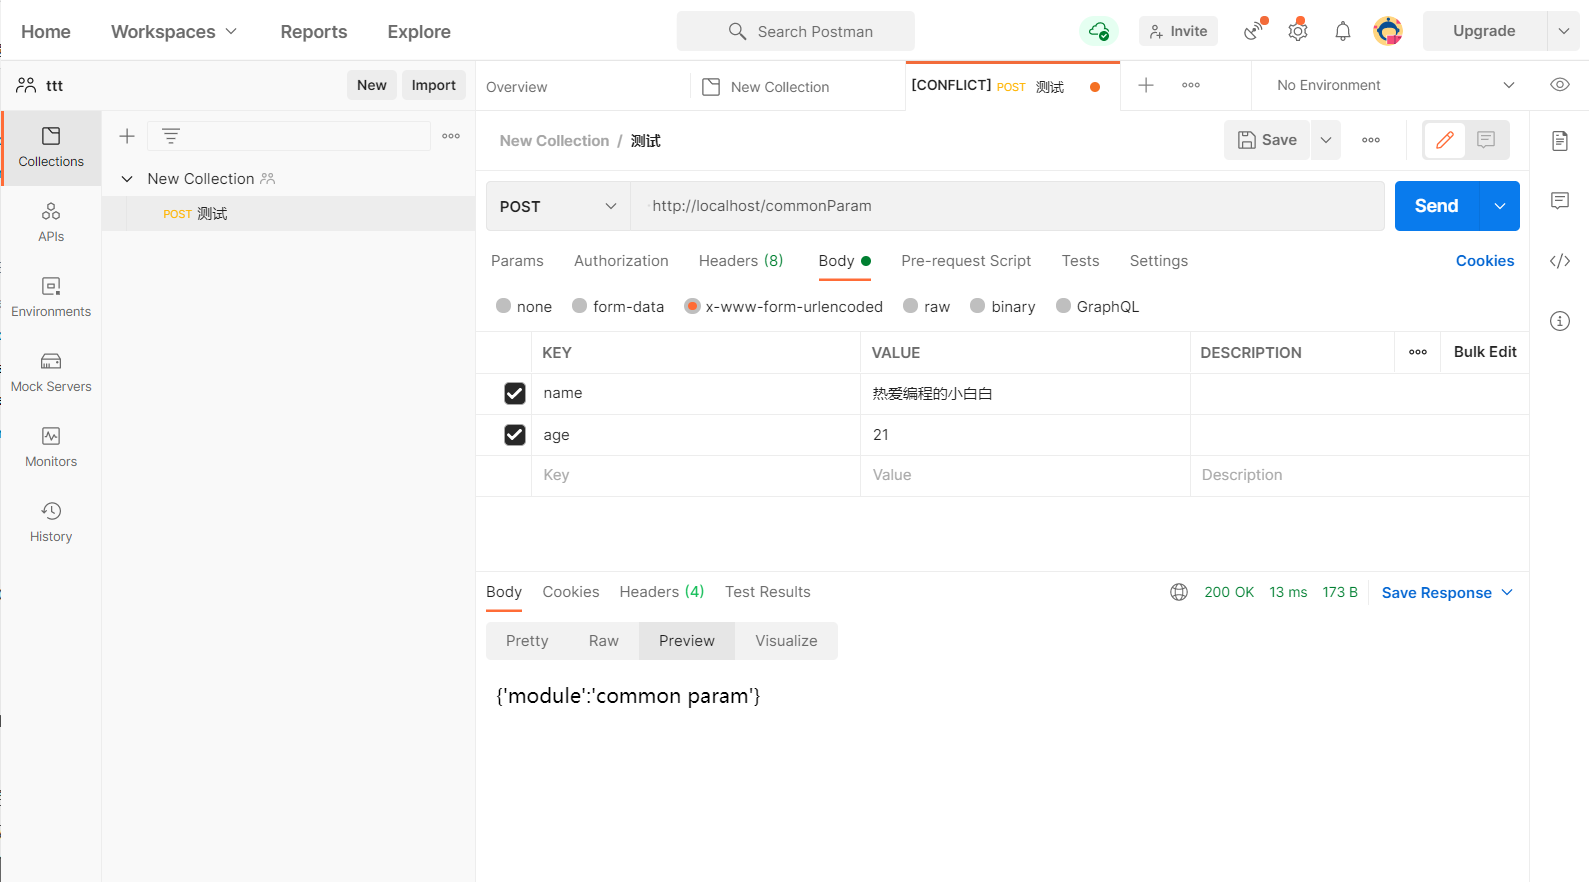Open the POST method dropdown
1589x882 pixels.
point(558,206)
